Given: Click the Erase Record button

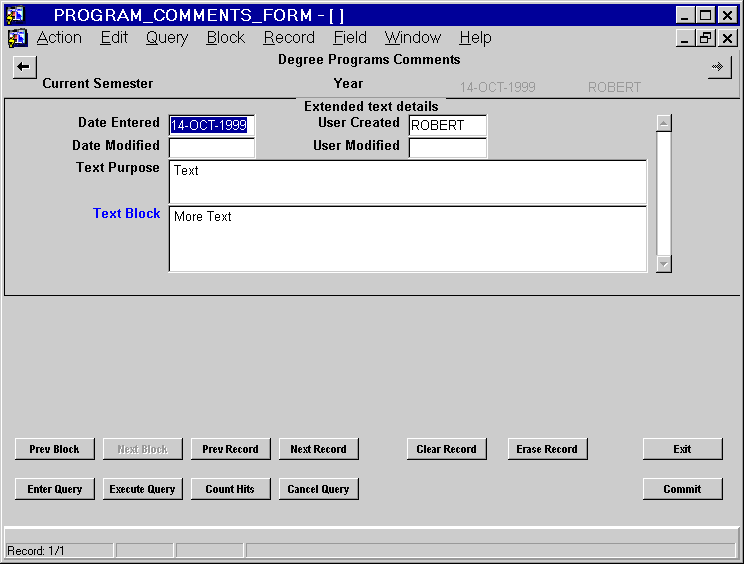Looking at the screenshot, I should pyautogui.click(x=548, y=449).
